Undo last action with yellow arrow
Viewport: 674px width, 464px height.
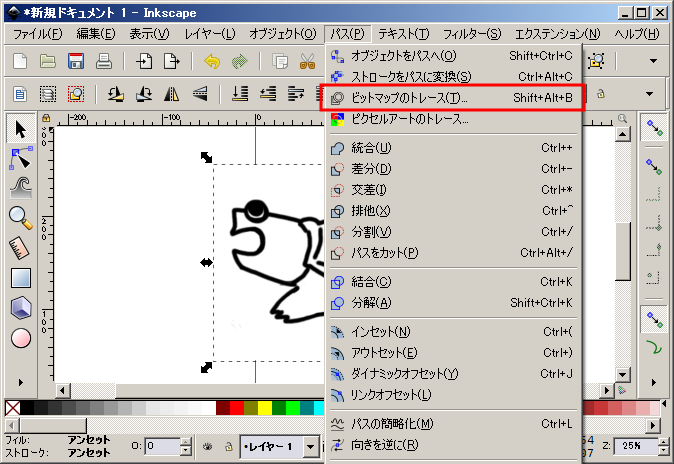(211, 61)
